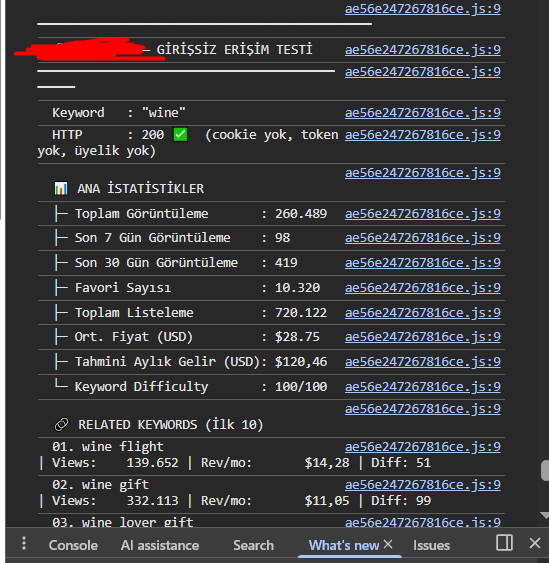Click the bar chart emoji before ANA İSTATİSTİKLER
The height and width of the screenshot is (563, 549).
click(61, 189)
